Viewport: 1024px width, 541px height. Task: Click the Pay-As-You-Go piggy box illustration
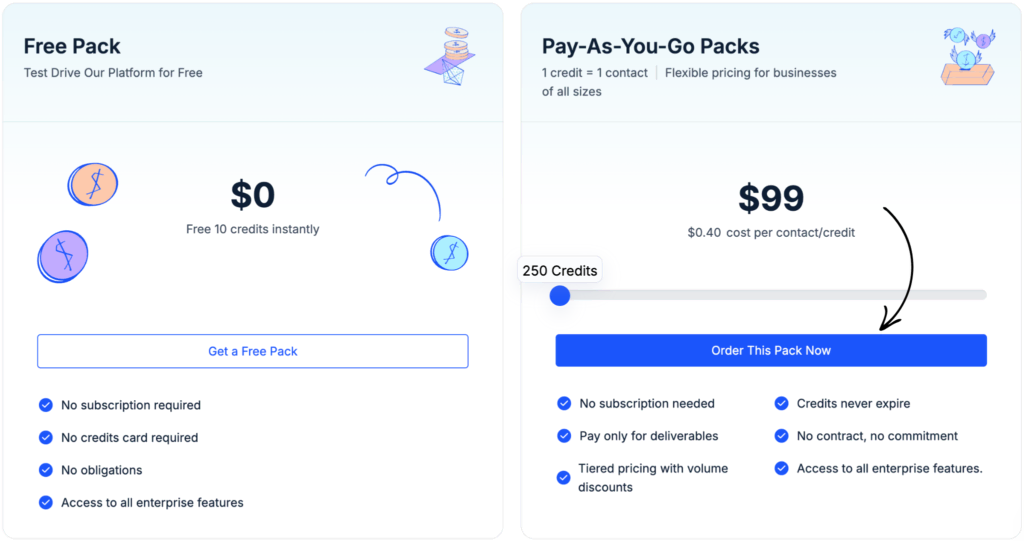967,56
